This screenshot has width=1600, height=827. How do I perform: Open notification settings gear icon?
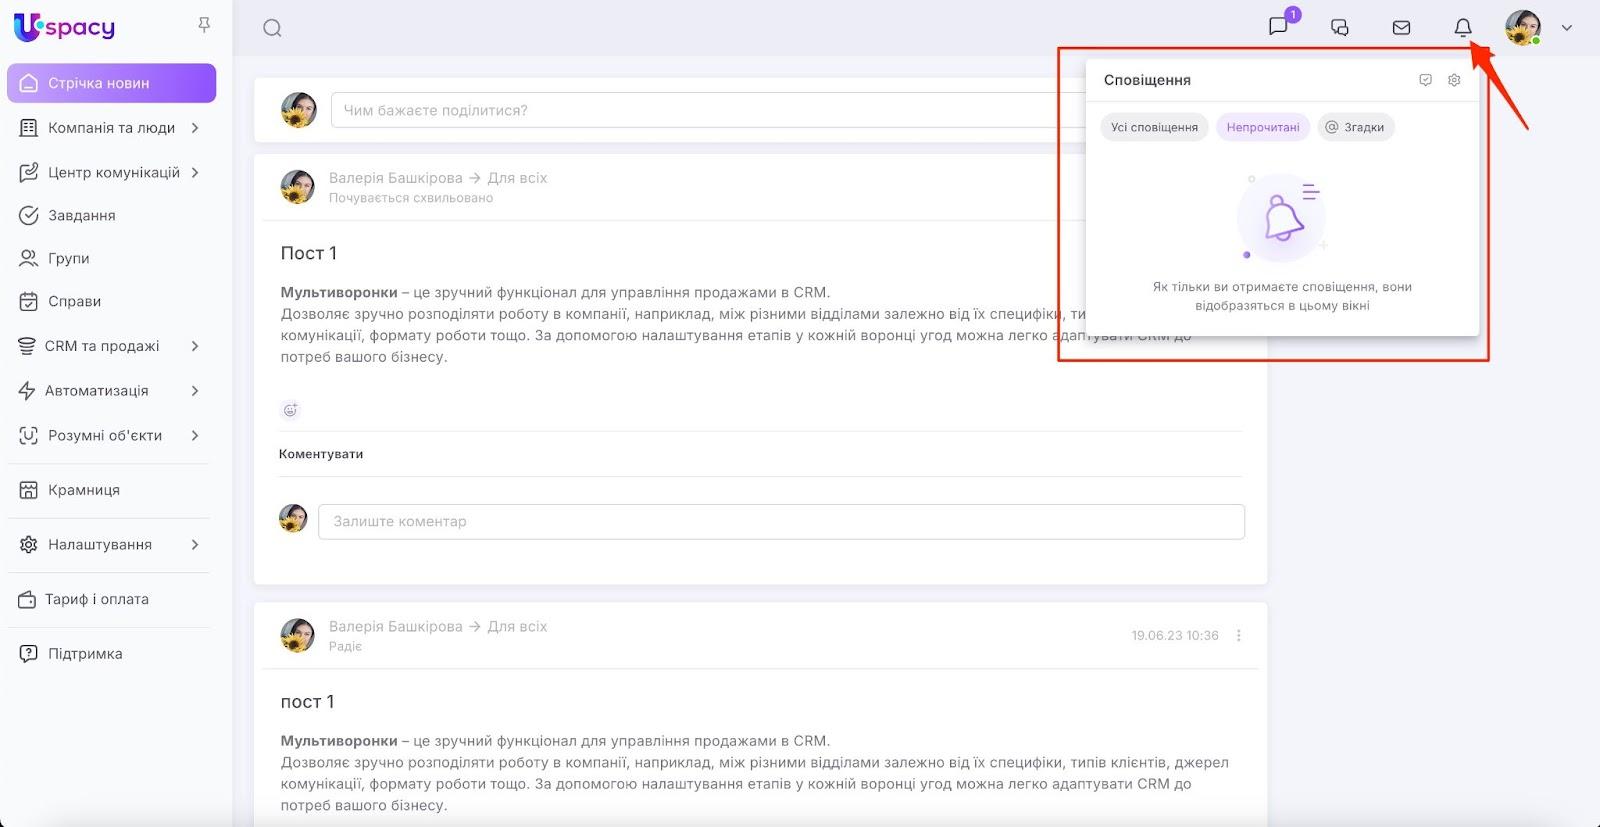click(x=1454, y=80)
